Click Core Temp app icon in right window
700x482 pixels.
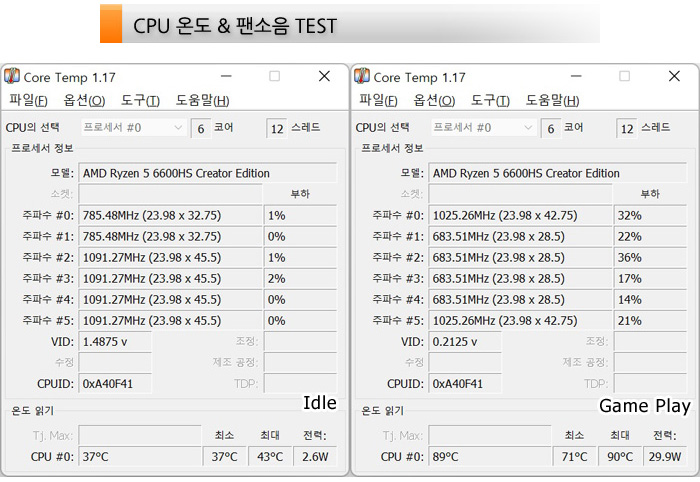(362, 76)
